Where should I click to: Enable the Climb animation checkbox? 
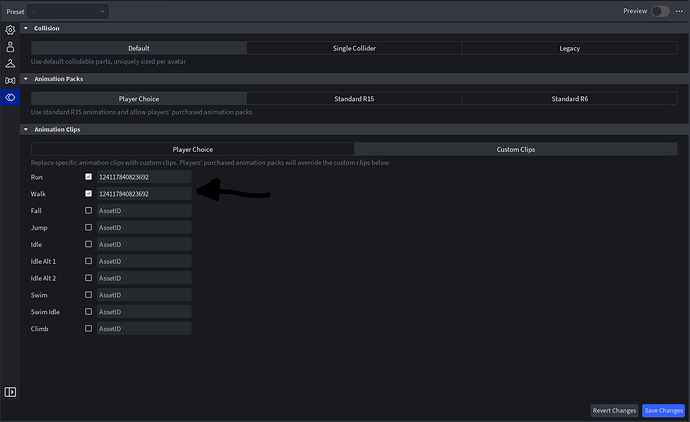point(88,328)
